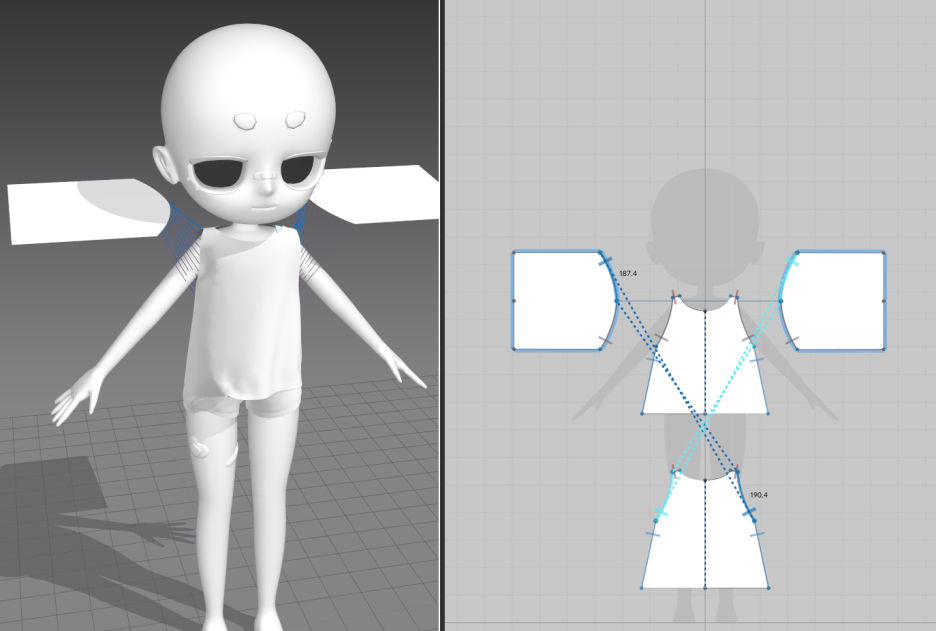Viewport: 936px width, 631px height.
Task: Select the straight outer edge of left sleeve pattern
Action: tap(514, 301)
